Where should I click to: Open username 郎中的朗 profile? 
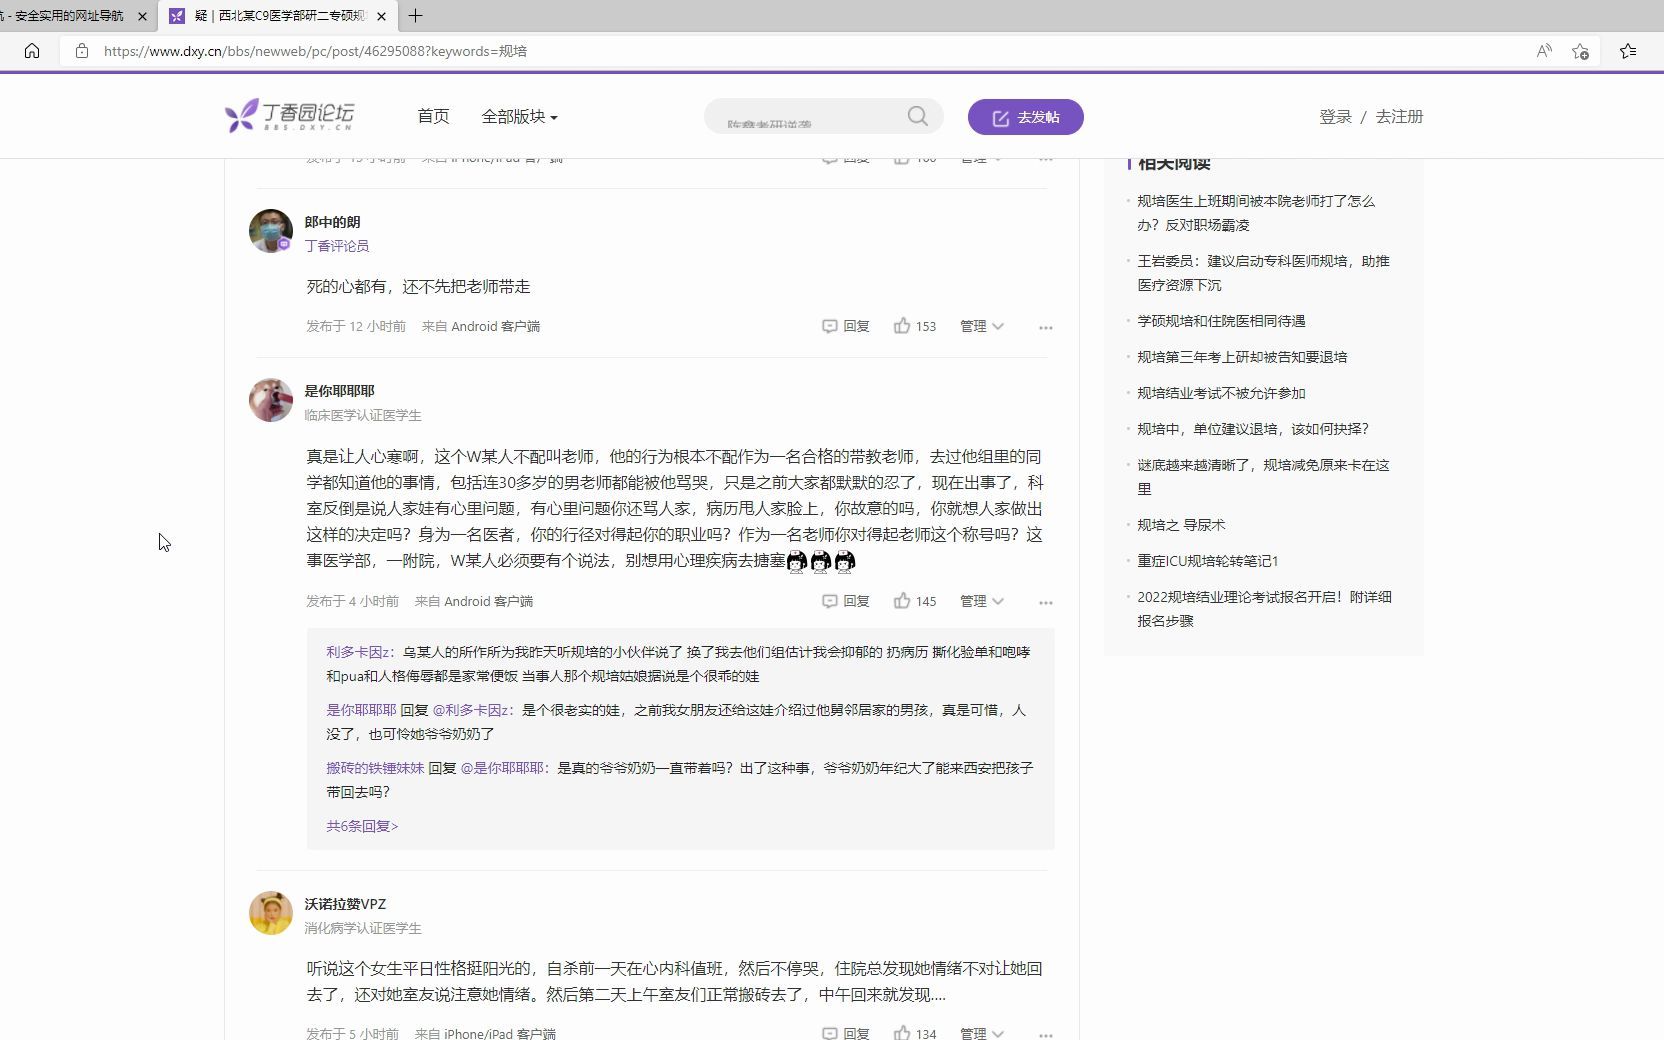tap(332, 222)
